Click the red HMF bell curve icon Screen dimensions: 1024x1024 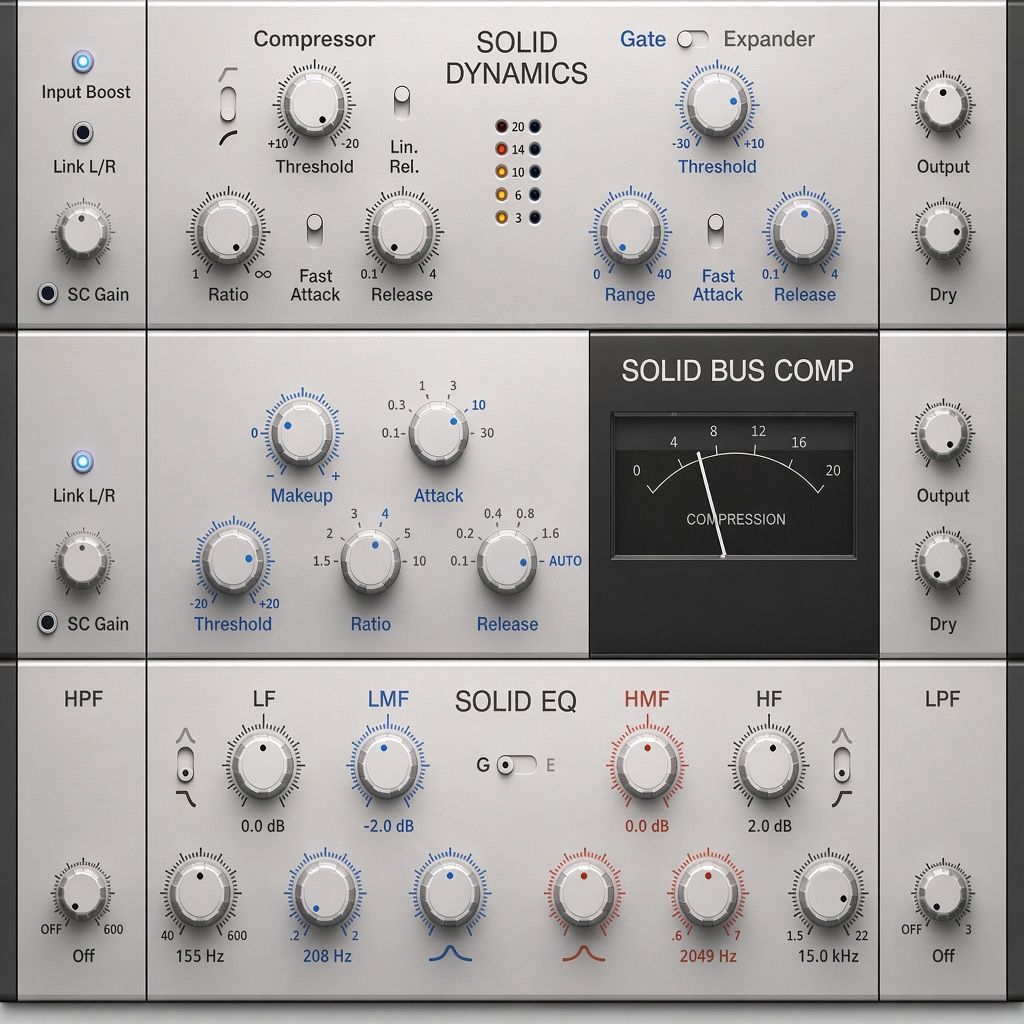click(584, 954)
